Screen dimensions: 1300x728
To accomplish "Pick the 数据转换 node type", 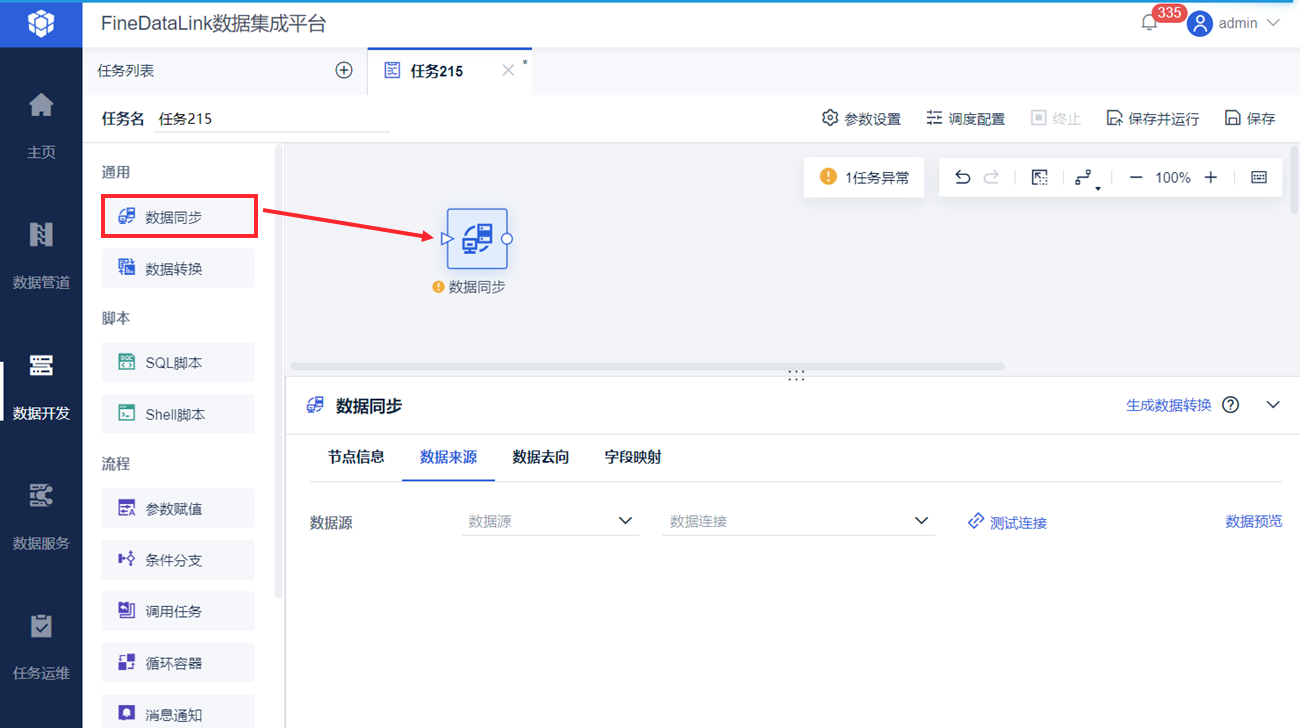I will pyautogui.click(x=179, y=268).
